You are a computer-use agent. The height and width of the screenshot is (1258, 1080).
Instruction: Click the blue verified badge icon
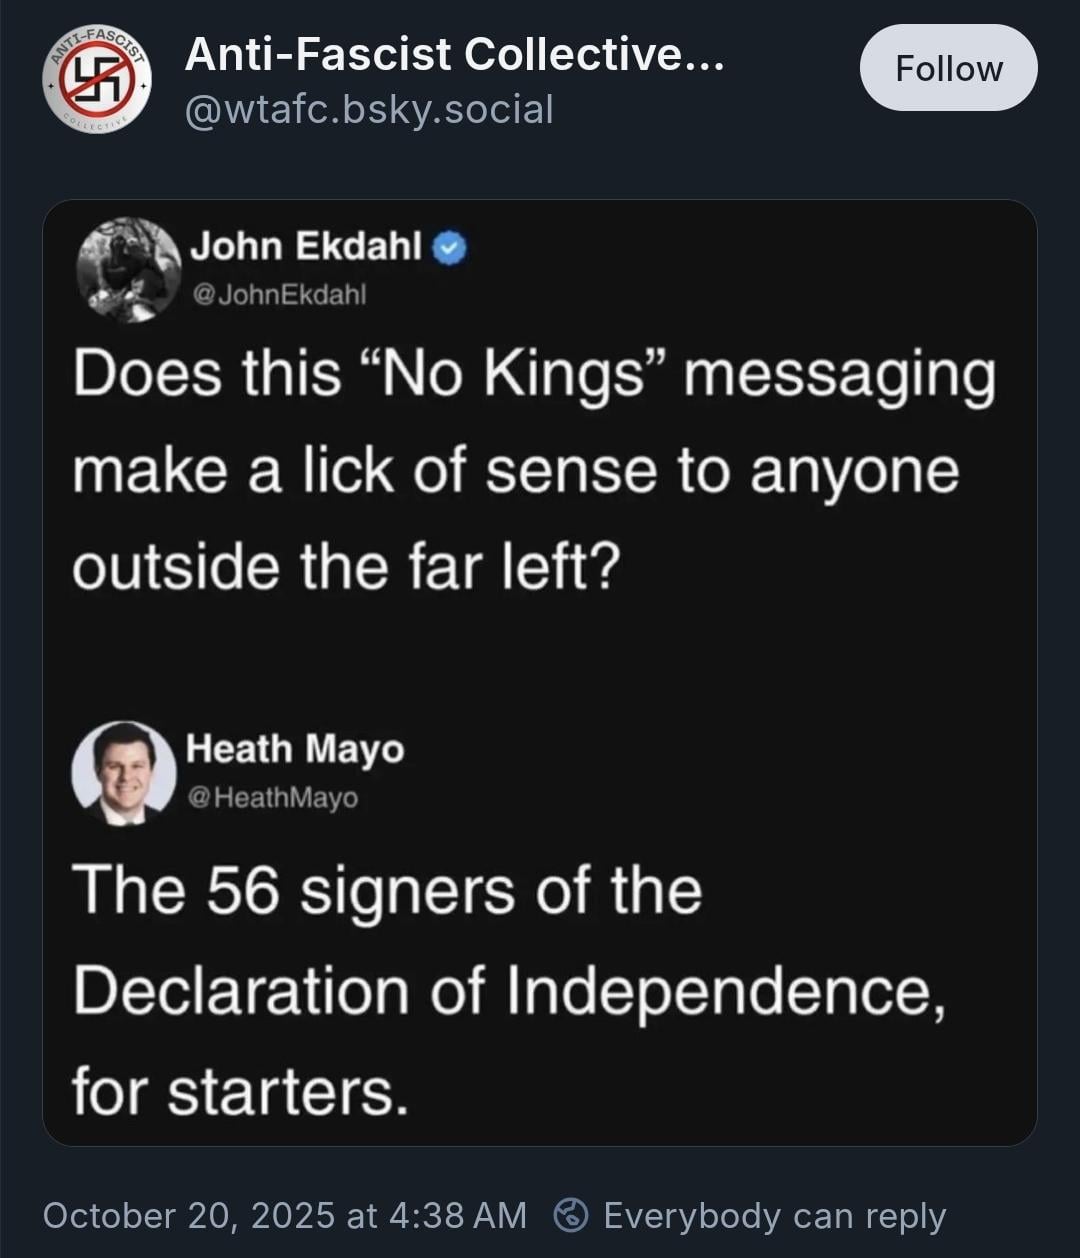(x=451, y=248)
